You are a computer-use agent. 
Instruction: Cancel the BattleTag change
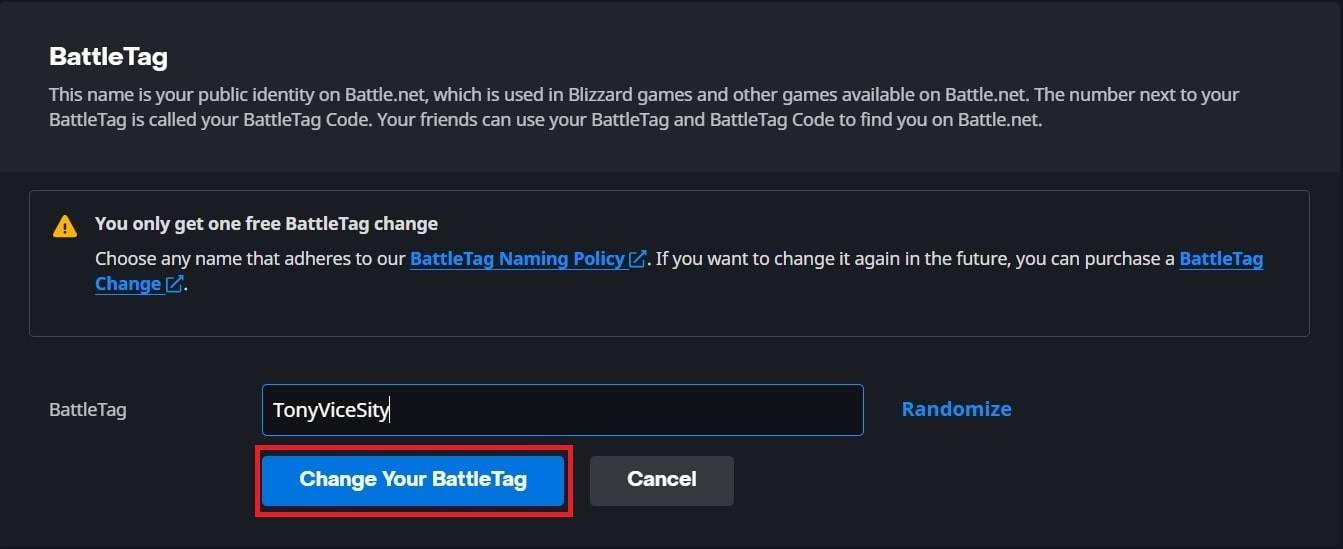click(x=661, y=480)
